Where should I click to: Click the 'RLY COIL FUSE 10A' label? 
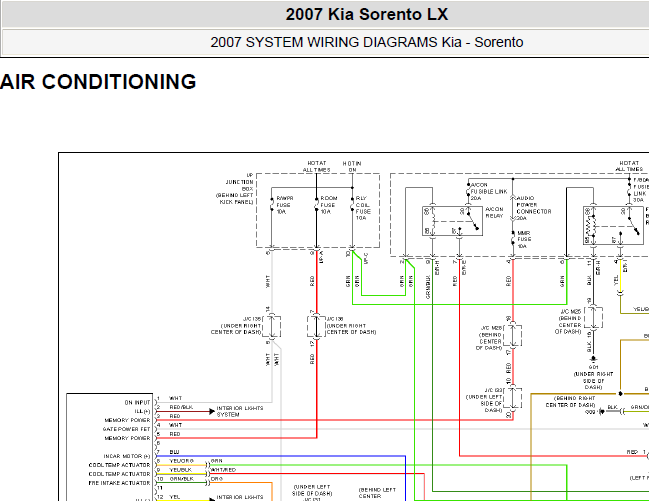[363, 208]
